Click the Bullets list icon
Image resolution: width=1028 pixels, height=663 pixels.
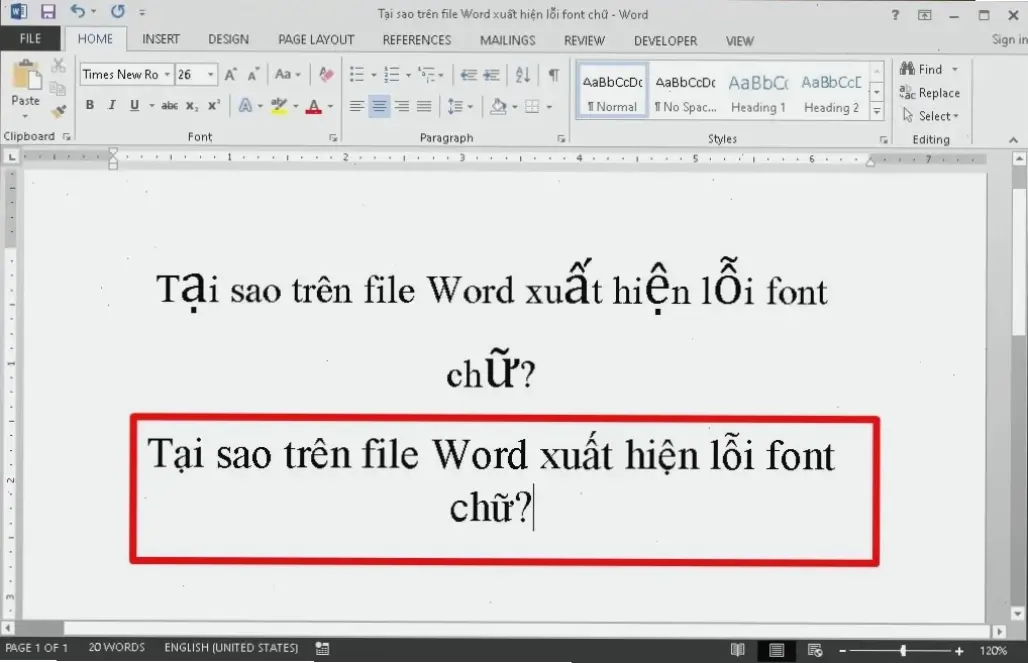pyautogui.click(x=357, y=75)
